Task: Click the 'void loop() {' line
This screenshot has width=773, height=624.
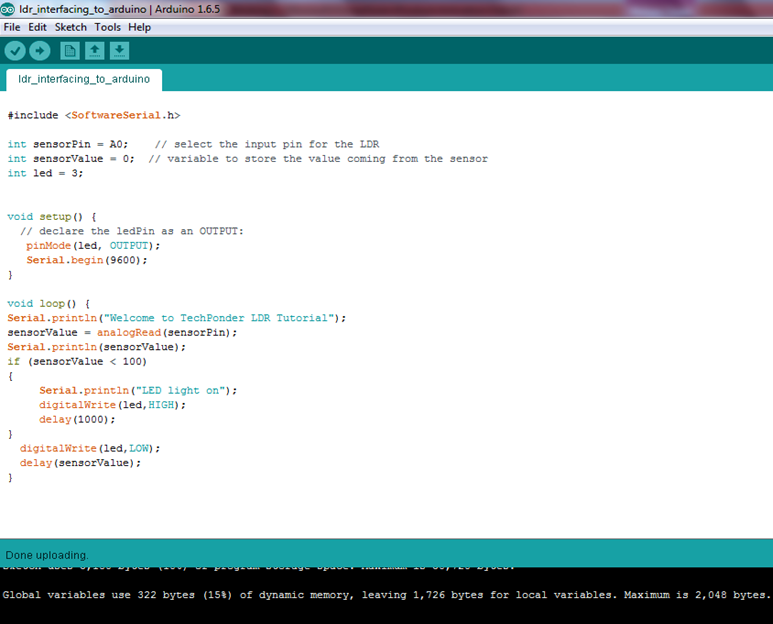Action: 48,304
